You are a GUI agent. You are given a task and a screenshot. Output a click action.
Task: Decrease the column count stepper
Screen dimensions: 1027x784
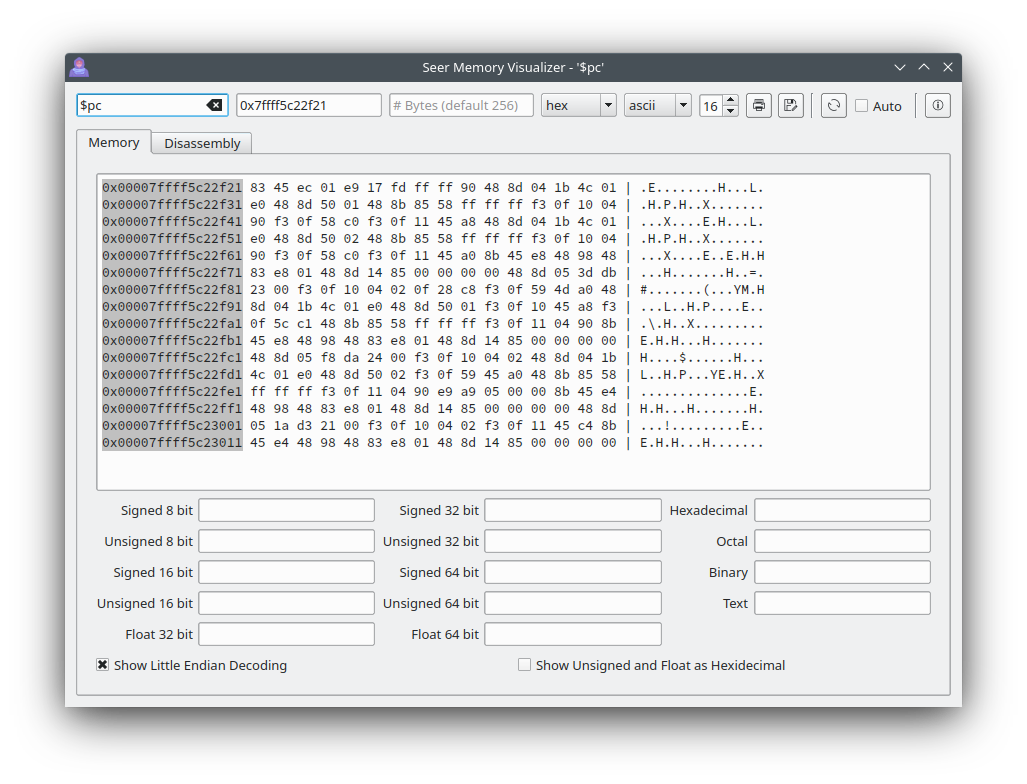pyautogui.click(x=731, y=111)
